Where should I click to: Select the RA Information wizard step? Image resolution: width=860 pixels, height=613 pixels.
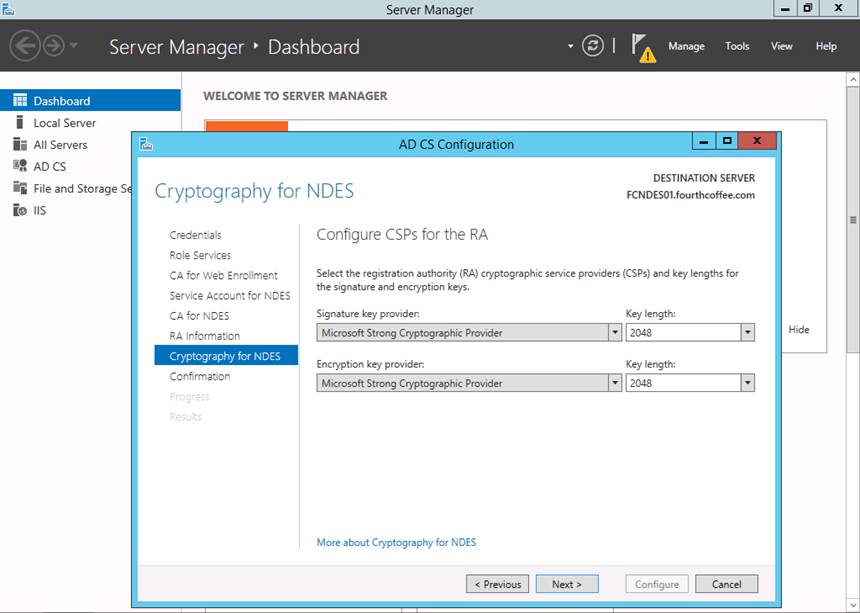point(204,336)
